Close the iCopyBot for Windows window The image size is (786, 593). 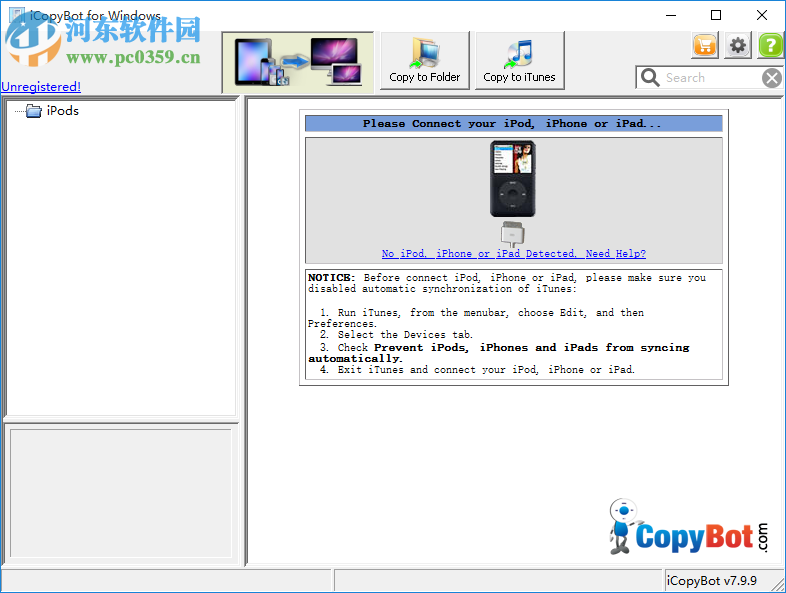coord(761,15)
